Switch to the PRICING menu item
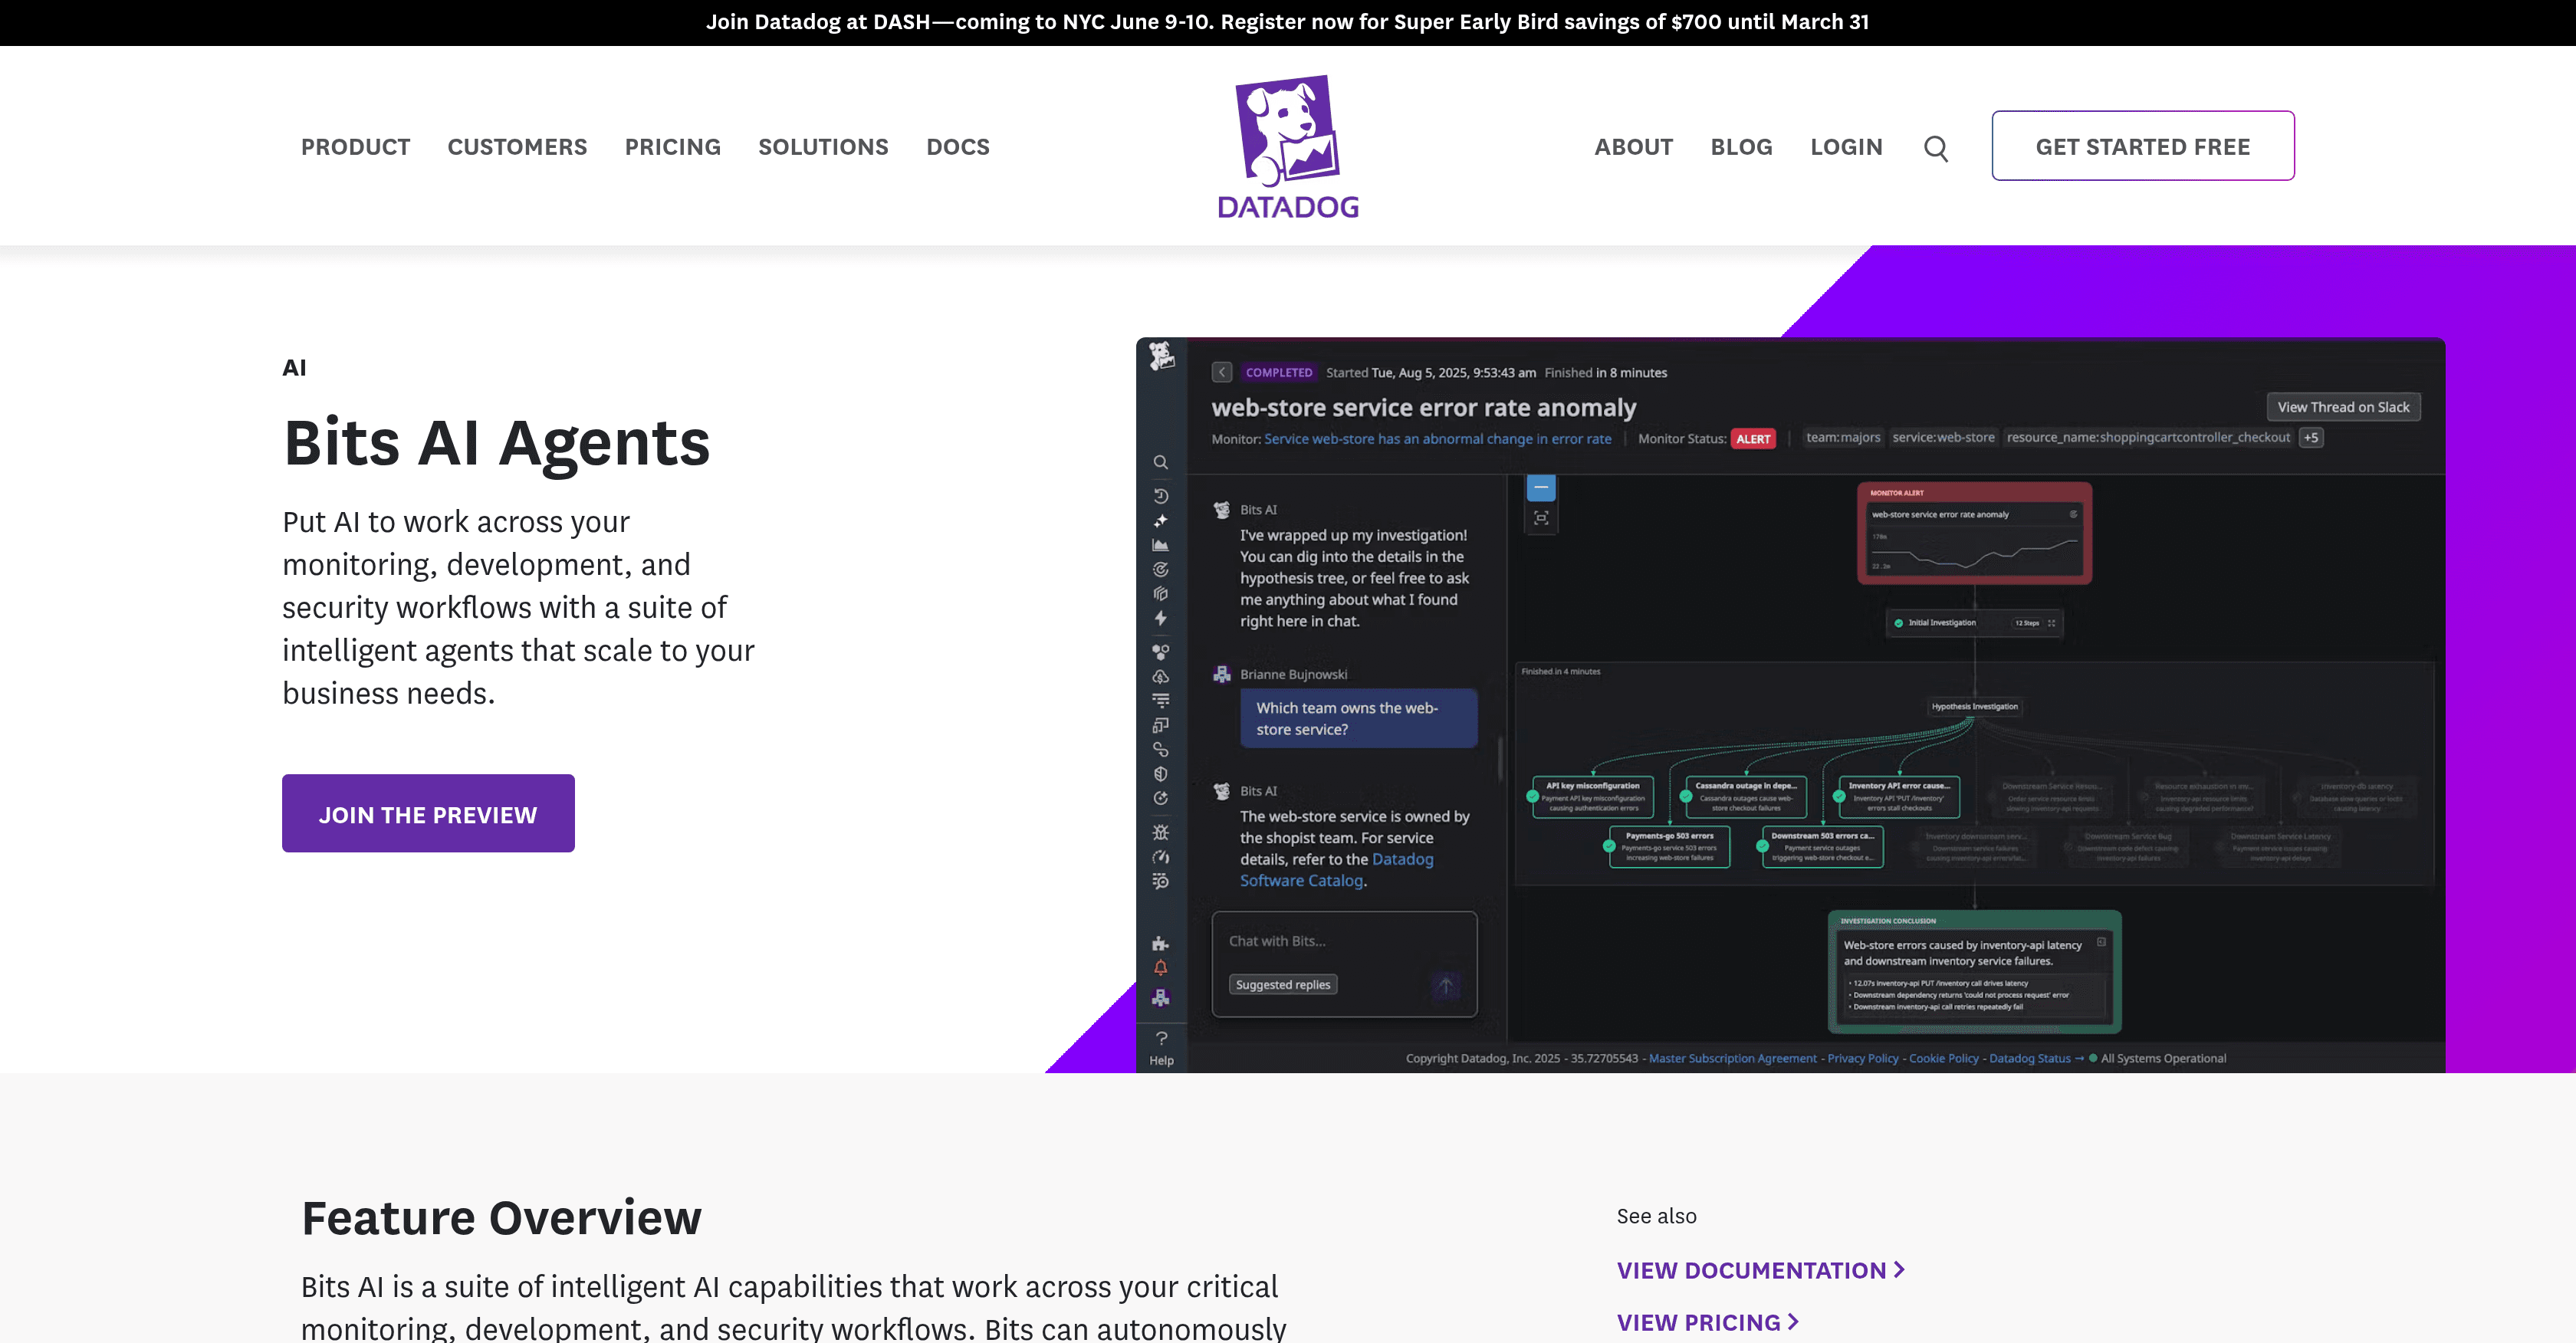This screenshot has height=1343, width=2576. tap(673, 147)
